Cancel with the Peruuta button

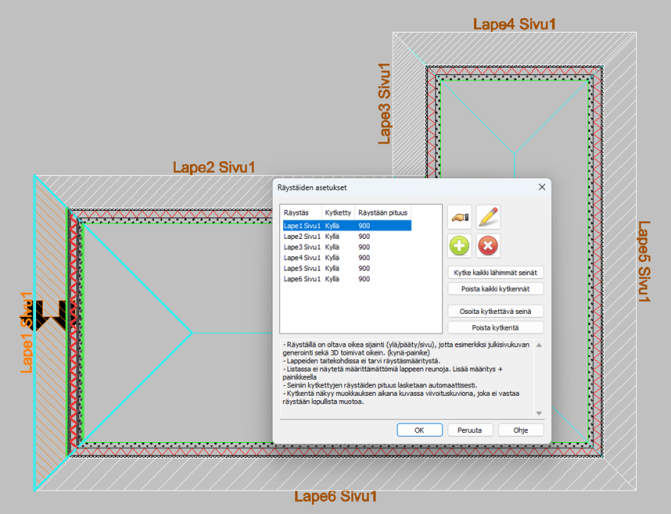pyautogui.click(x=470, y=430)
